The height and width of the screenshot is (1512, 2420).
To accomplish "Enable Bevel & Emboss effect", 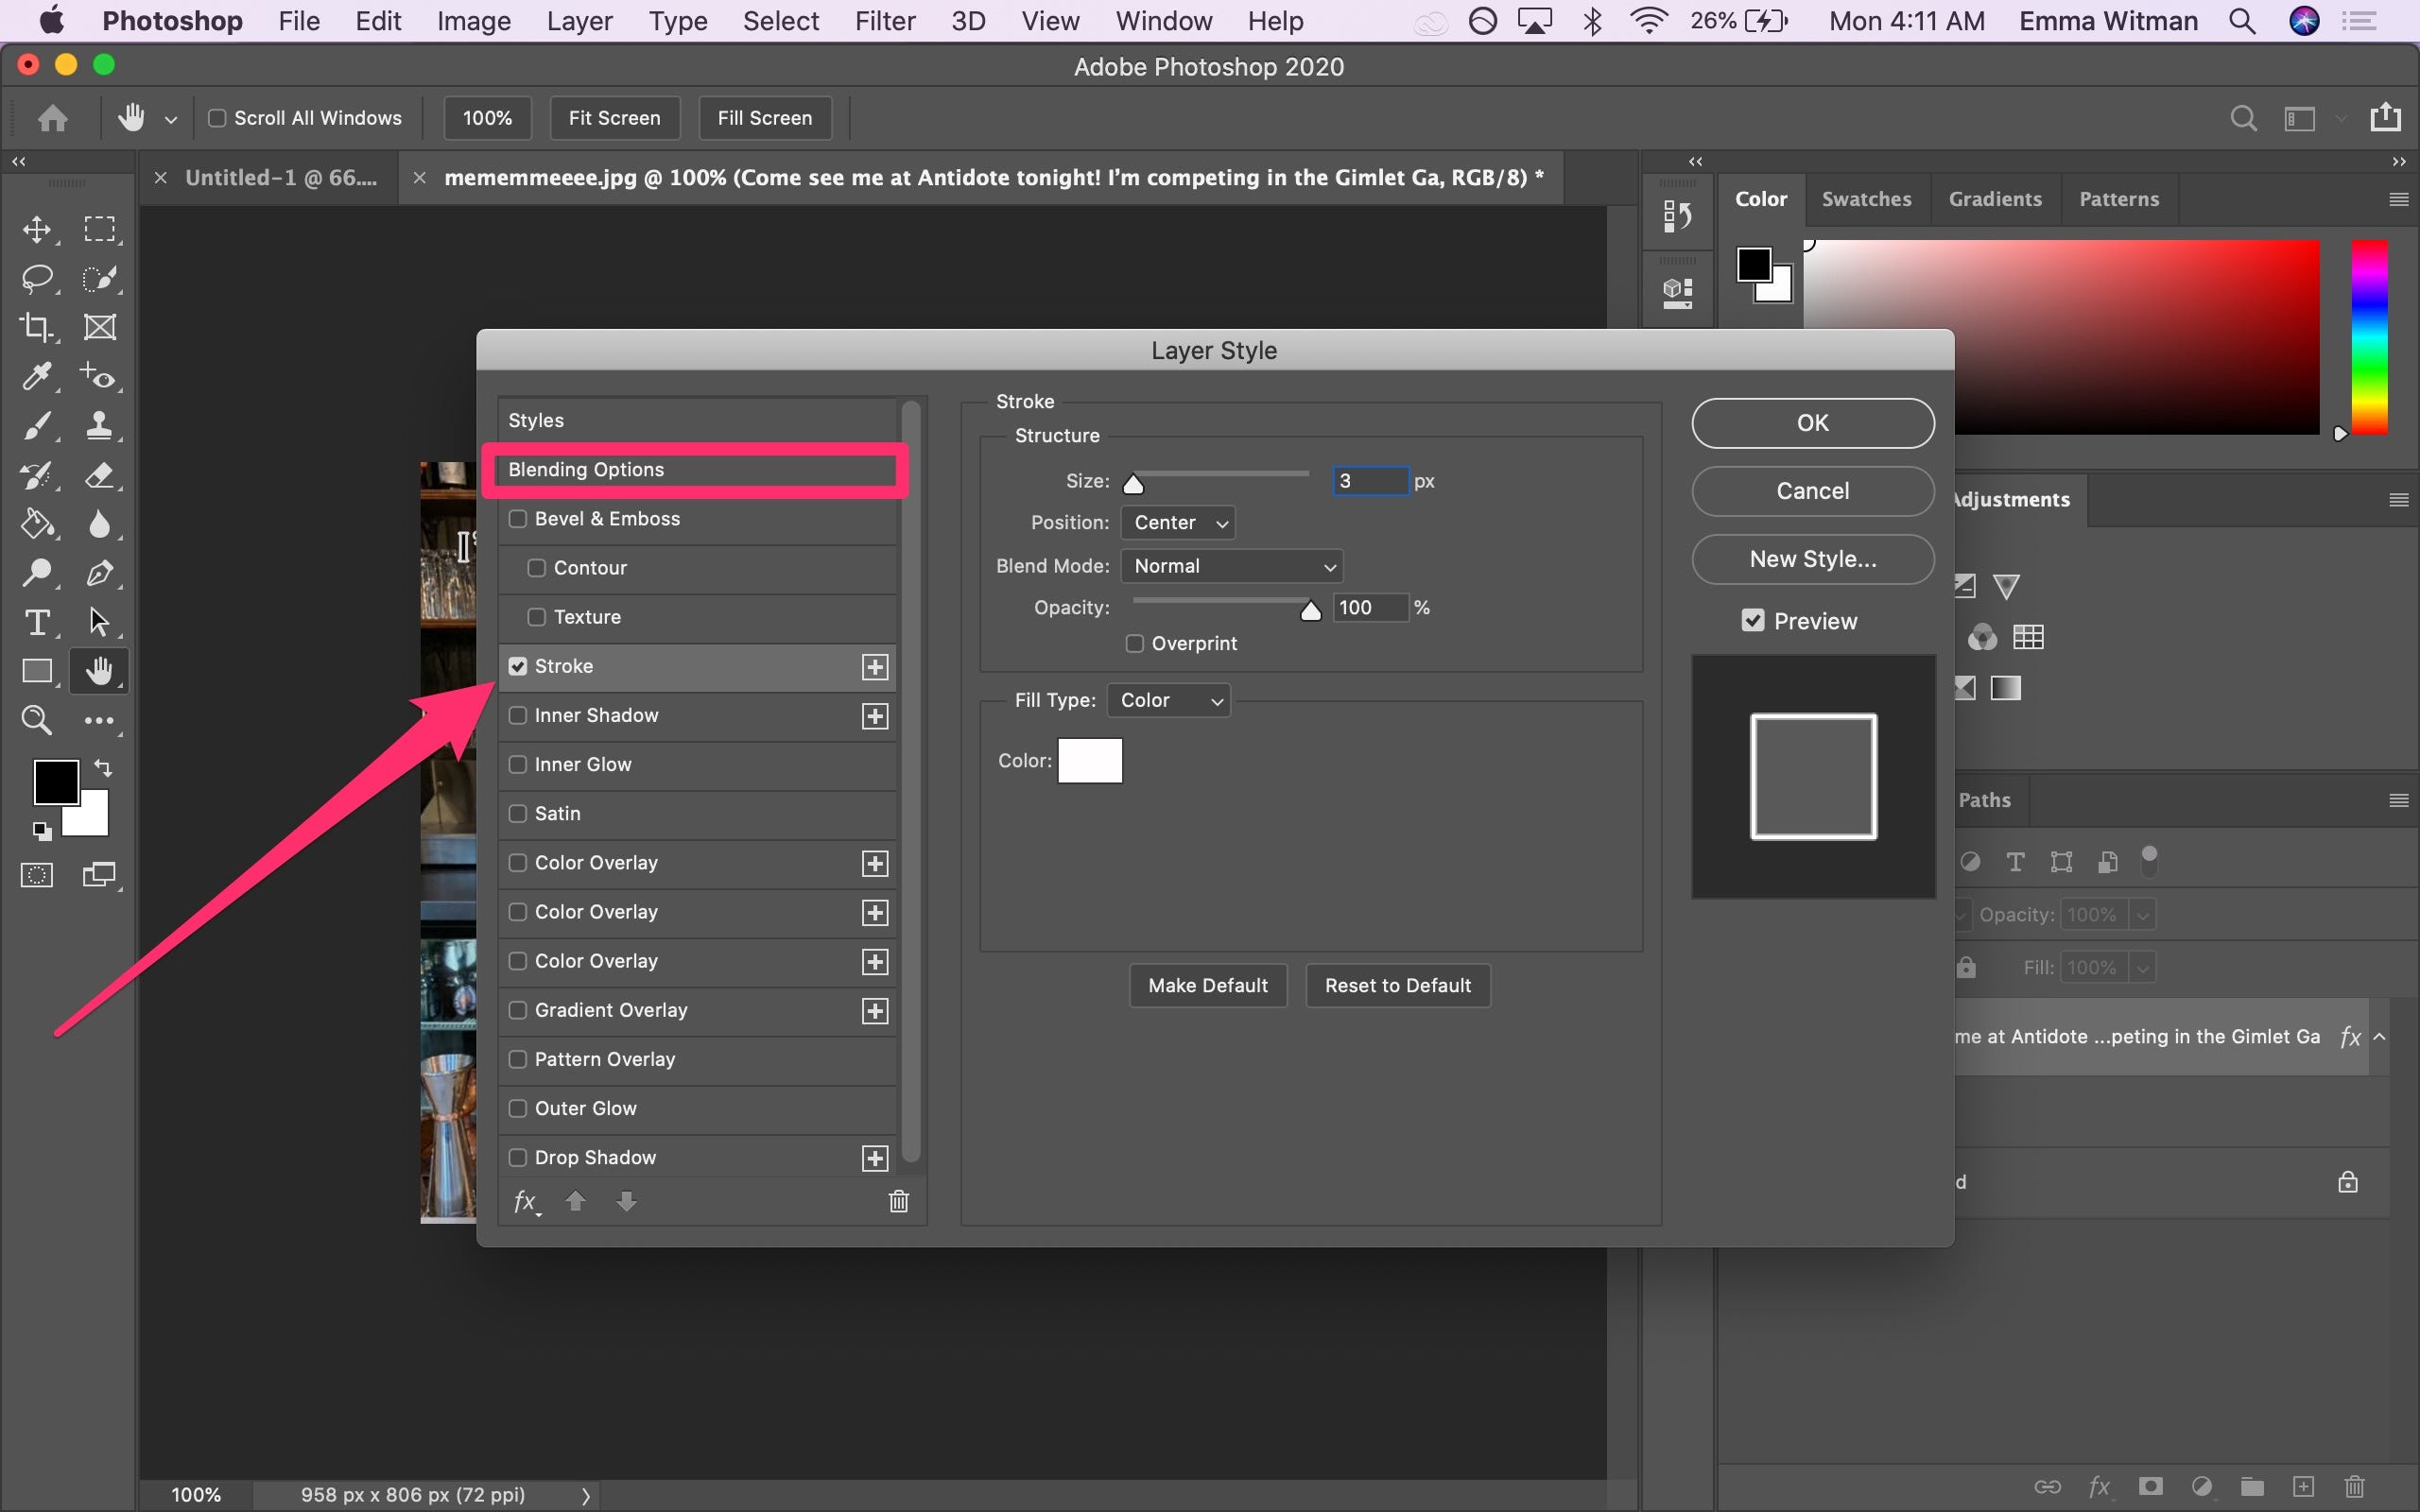I will [518, 519].
